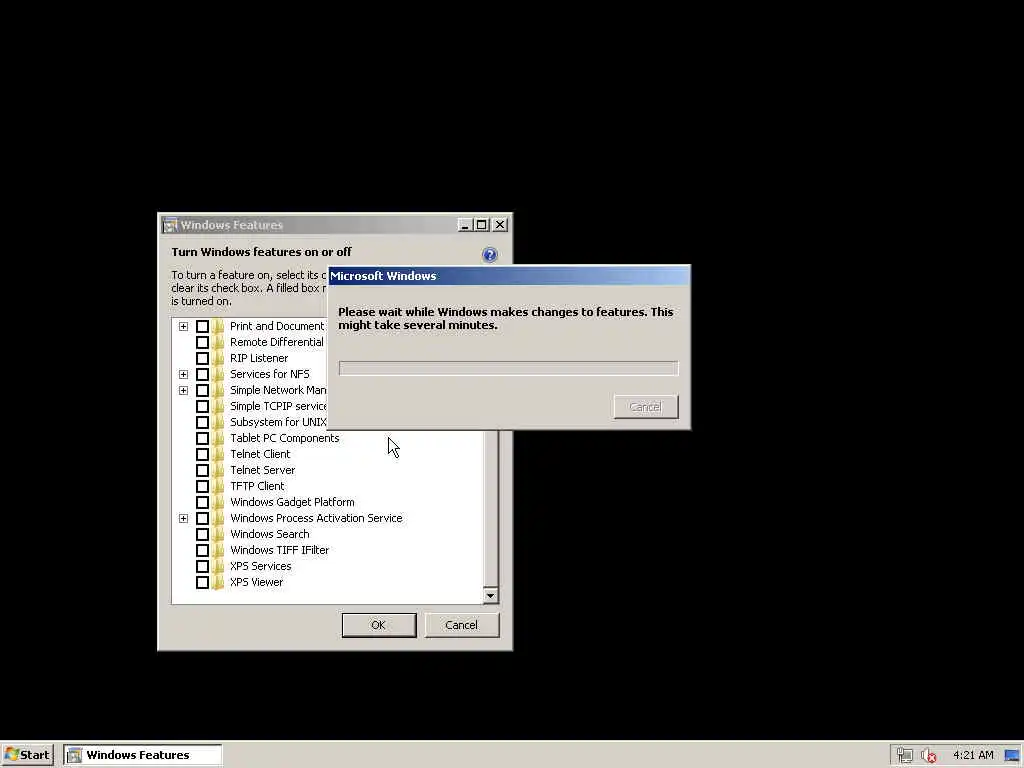Image resolution: width=1024 pixels, height=768 pixels.
Task: Select the XPS Viewer label
Action: (x=256, y=583)
